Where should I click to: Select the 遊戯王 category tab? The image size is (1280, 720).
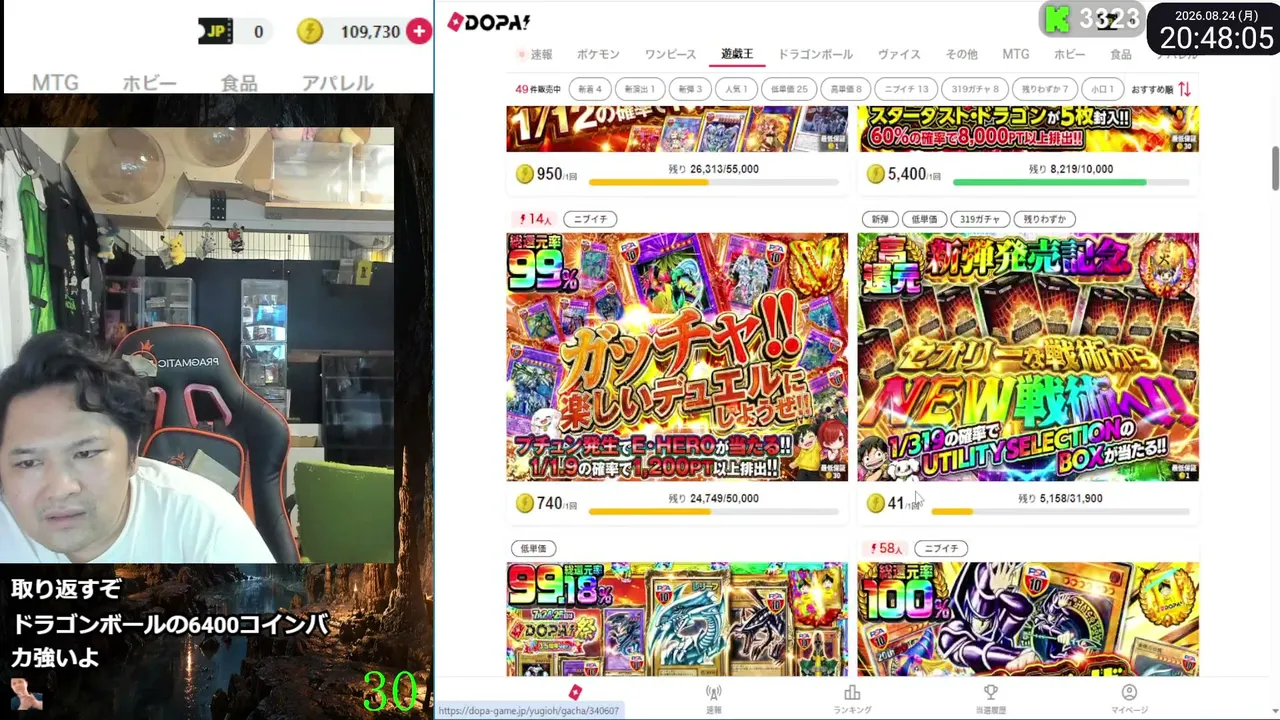pyautogui.click(x=737, y=55)
